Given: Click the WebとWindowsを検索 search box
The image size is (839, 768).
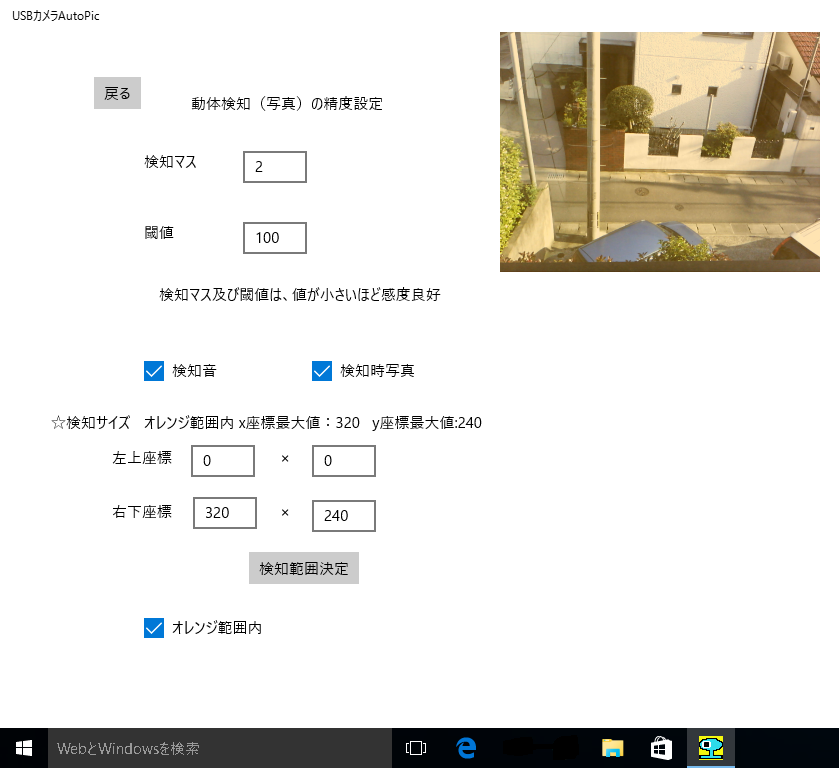Looking at the screenshot, I should [220, 748].
